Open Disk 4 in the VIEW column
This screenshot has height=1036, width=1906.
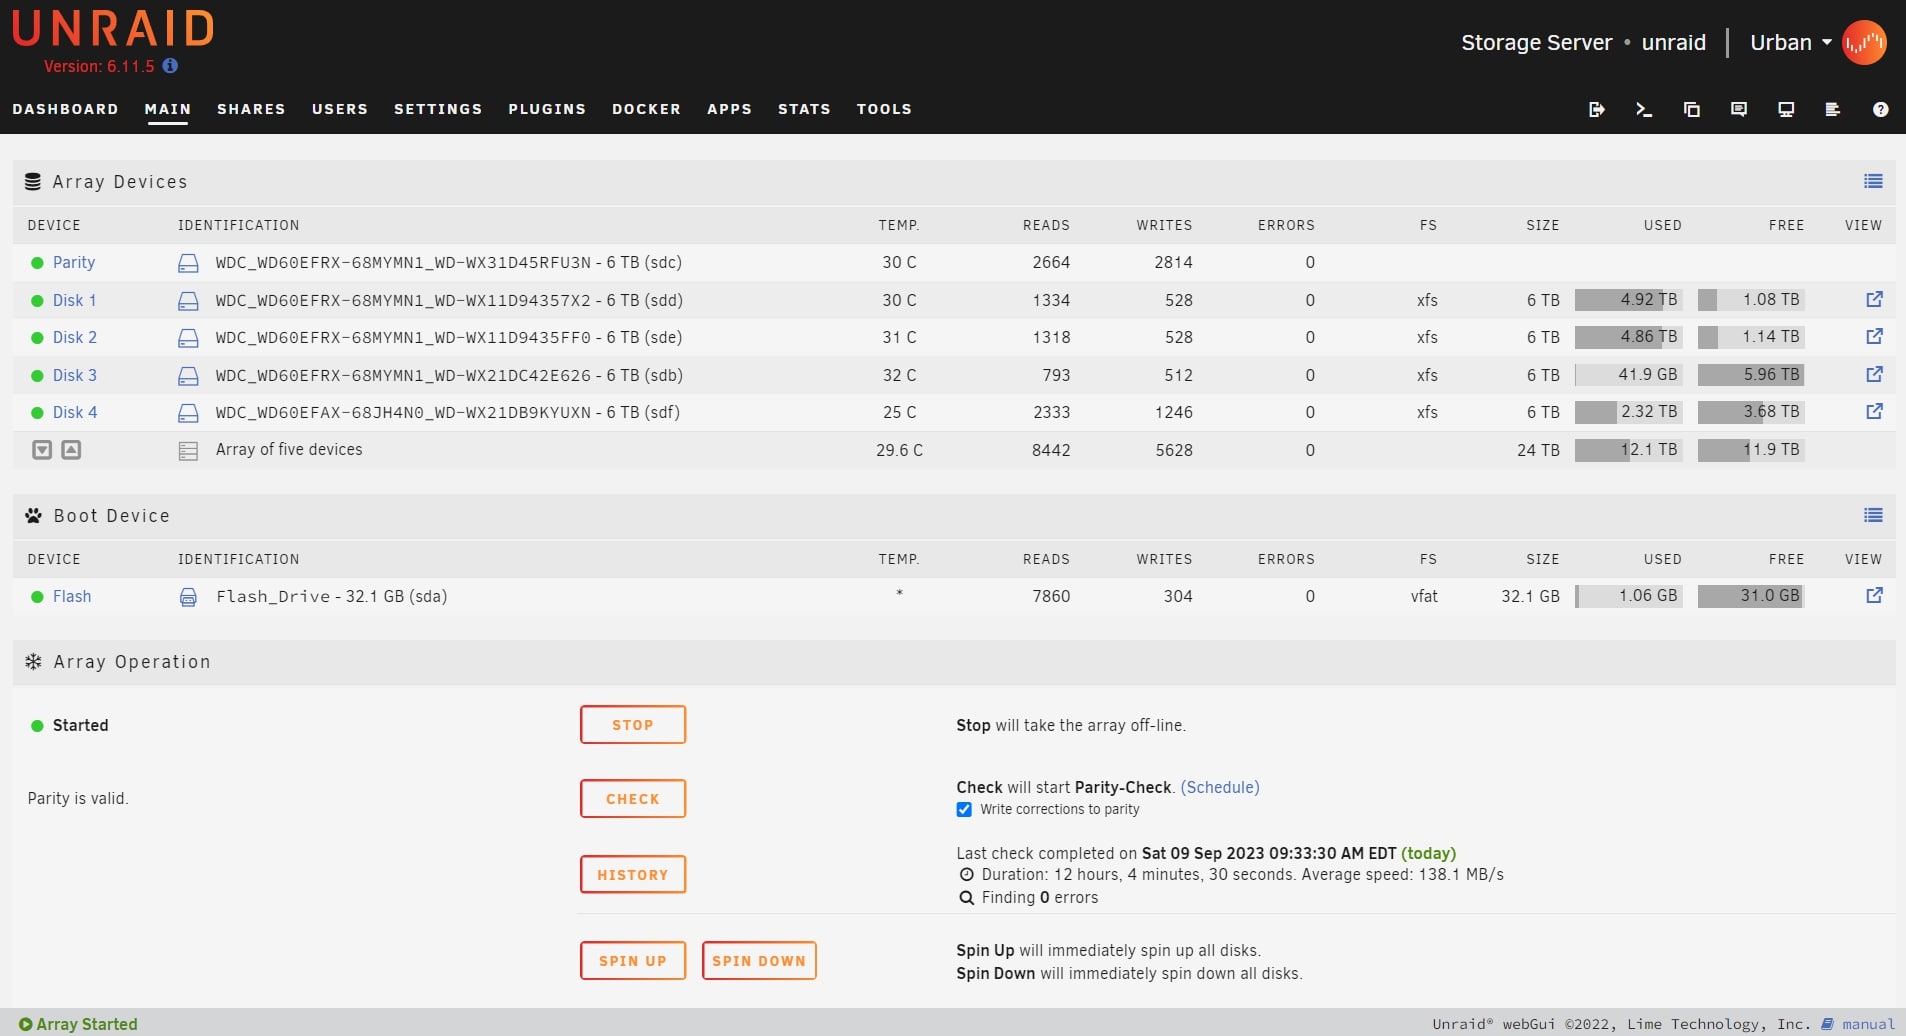point(1873,411)
